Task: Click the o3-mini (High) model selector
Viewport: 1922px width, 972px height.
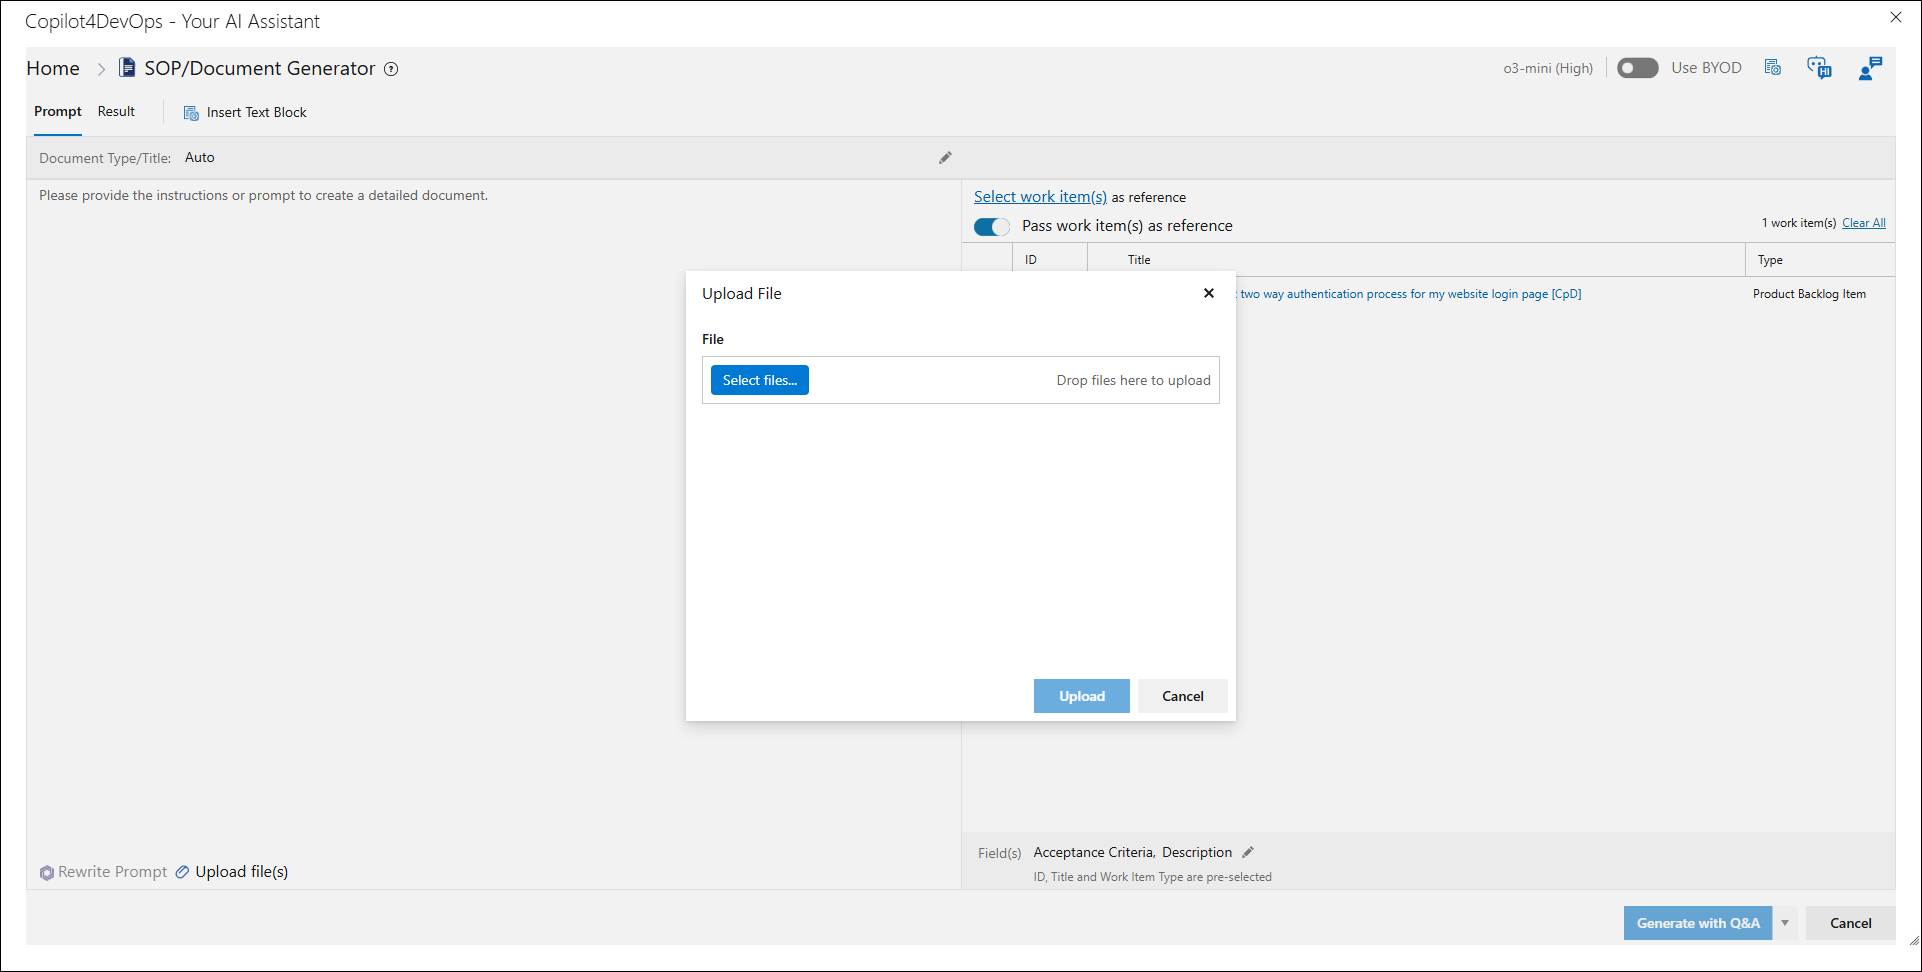Action: (1547, 68)
